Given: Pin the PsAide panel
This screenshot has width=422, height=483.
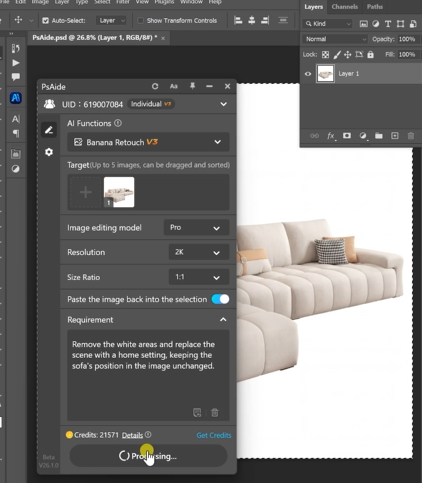Looking at the screenshot, I should pyautogui.click(x=192, y=86).
